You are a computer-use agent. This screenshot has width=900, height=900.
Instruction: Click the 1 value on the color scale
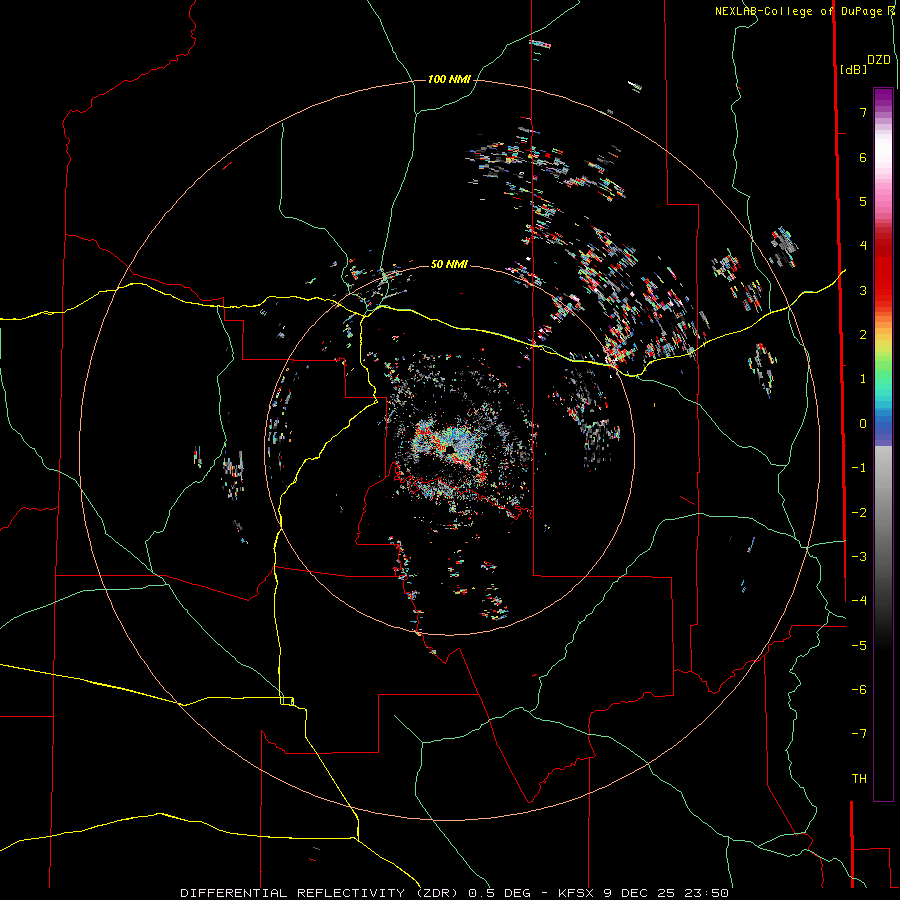[863, 379]
